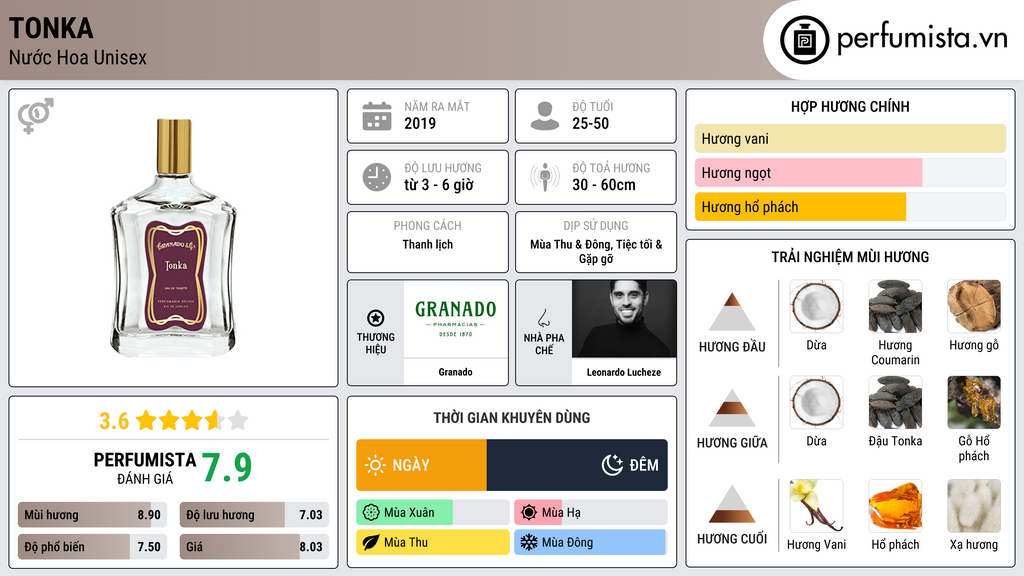Click the moon icon in Đêm bar
This screenshot has width=1024, height=576.
tap(612, 465)
